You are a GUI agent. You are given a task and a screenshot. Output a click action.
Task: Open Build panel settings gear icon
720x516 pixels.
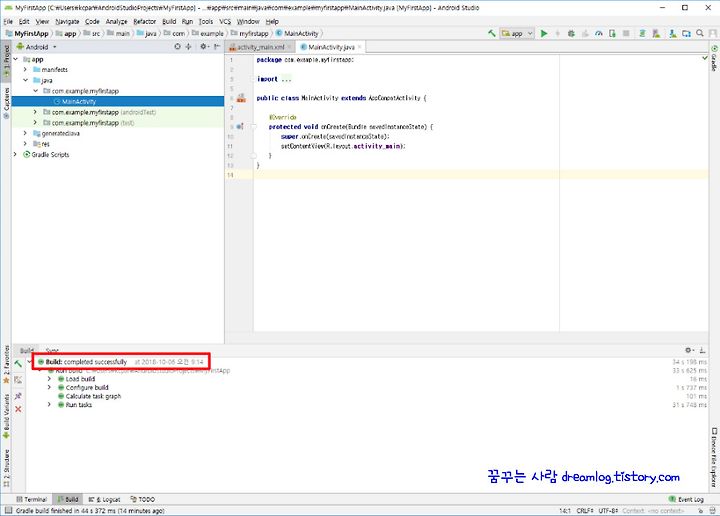click(689, 350)
